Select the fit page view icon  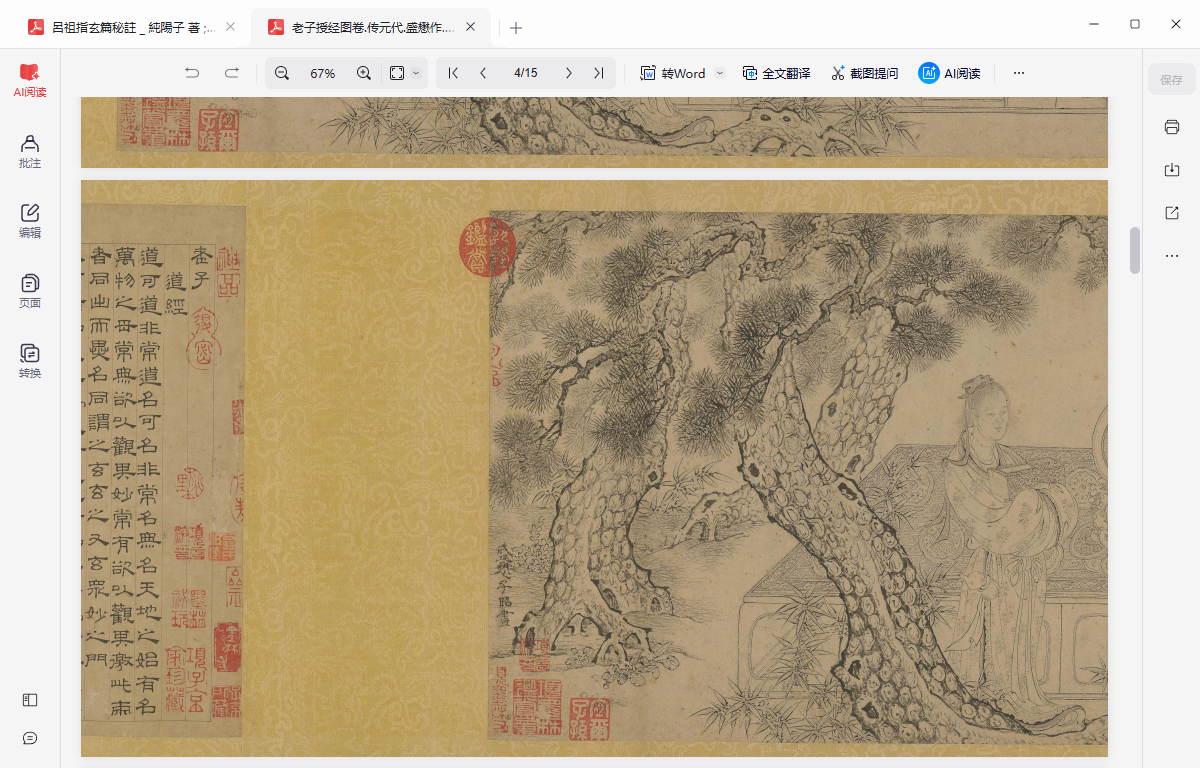[x=397, y=73]
